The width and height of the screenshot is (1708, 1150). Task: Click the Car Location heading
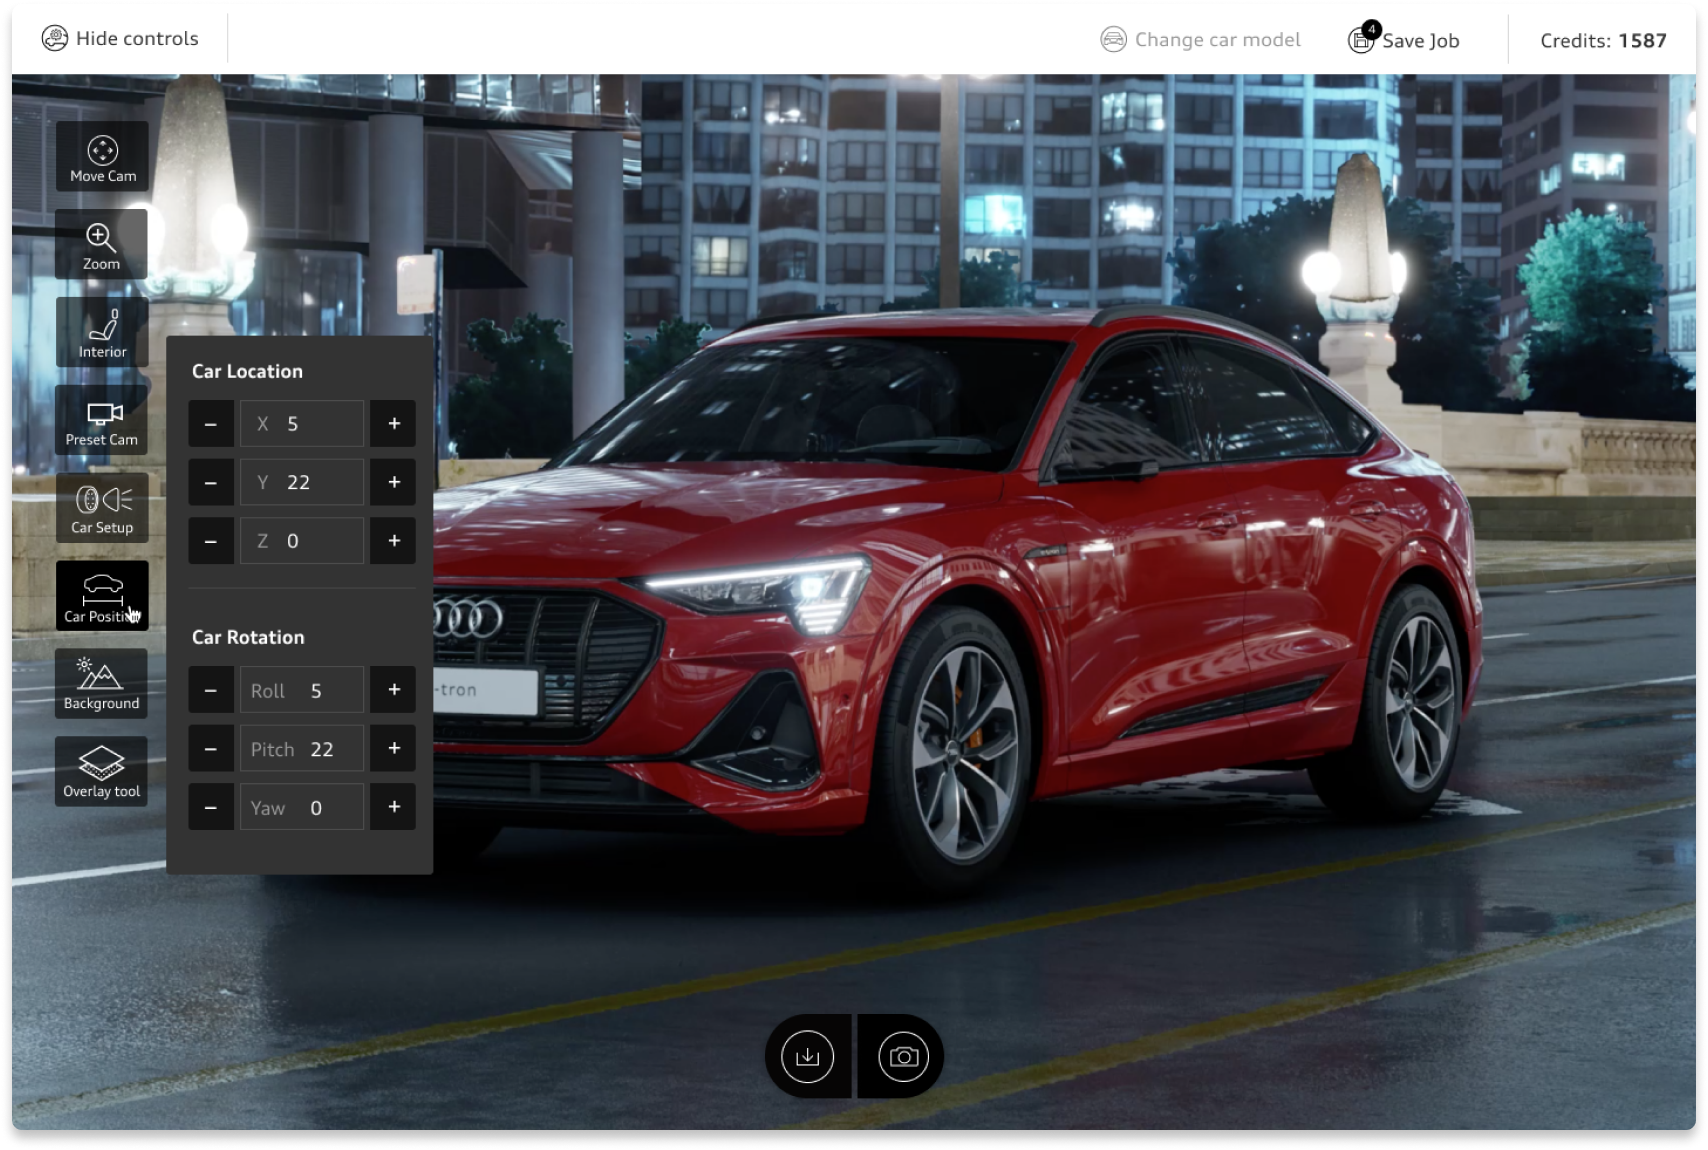[247, 372]
